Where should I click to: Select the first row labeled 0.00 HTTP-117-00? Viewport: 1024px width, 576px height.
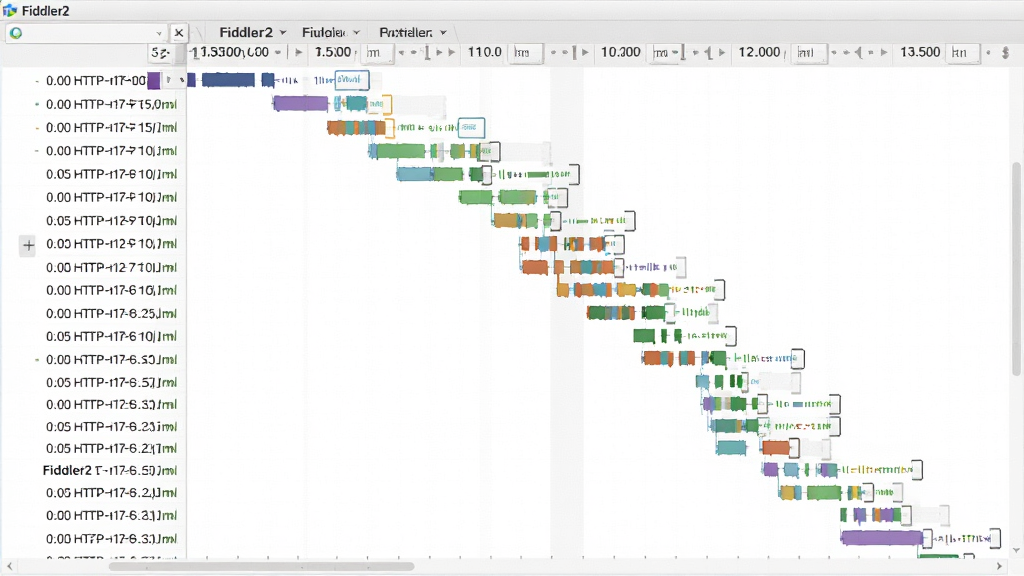(x=96, y=81)
